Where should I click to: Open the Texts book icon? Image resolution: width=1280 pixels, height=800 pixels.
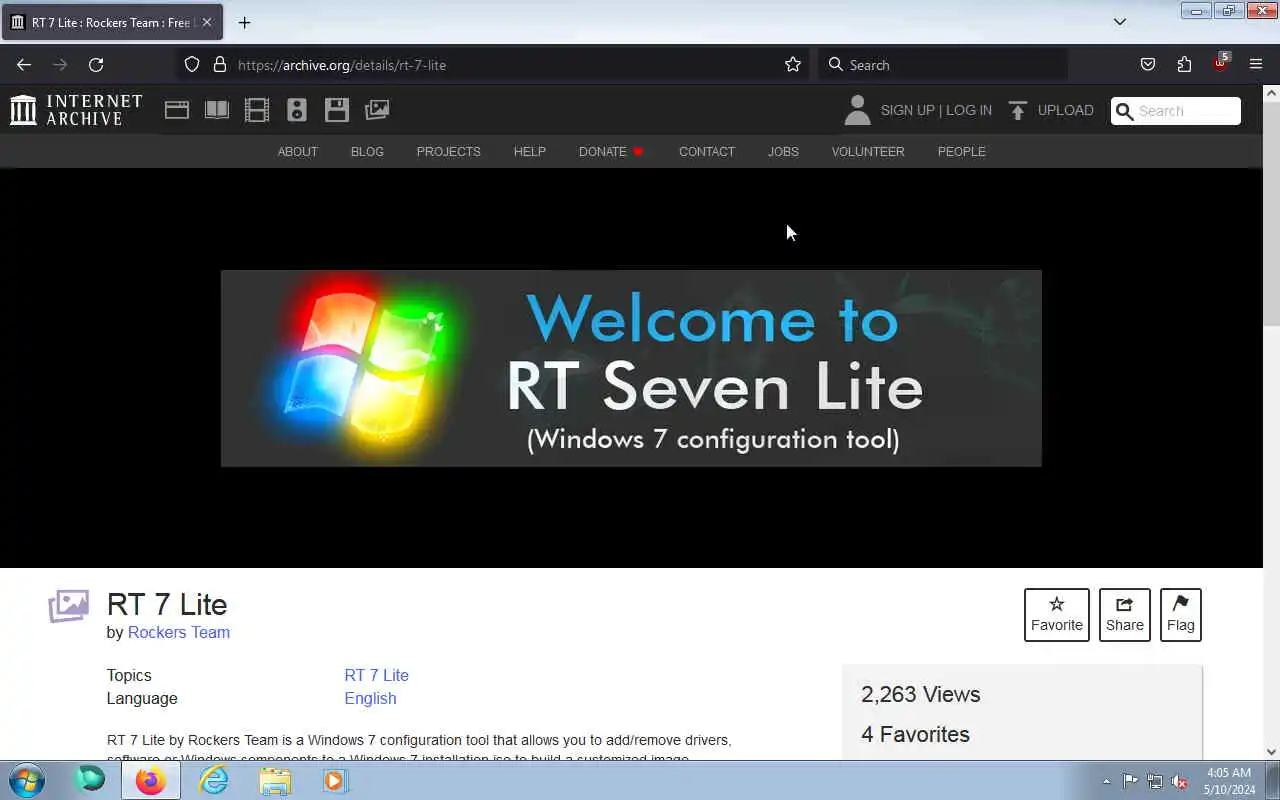pos(217,110)
